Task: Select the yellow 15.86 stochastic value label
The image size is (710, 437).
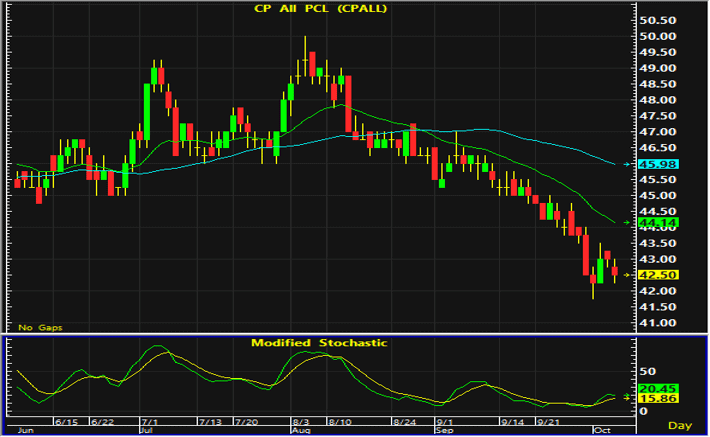Action: coord(658,399)
